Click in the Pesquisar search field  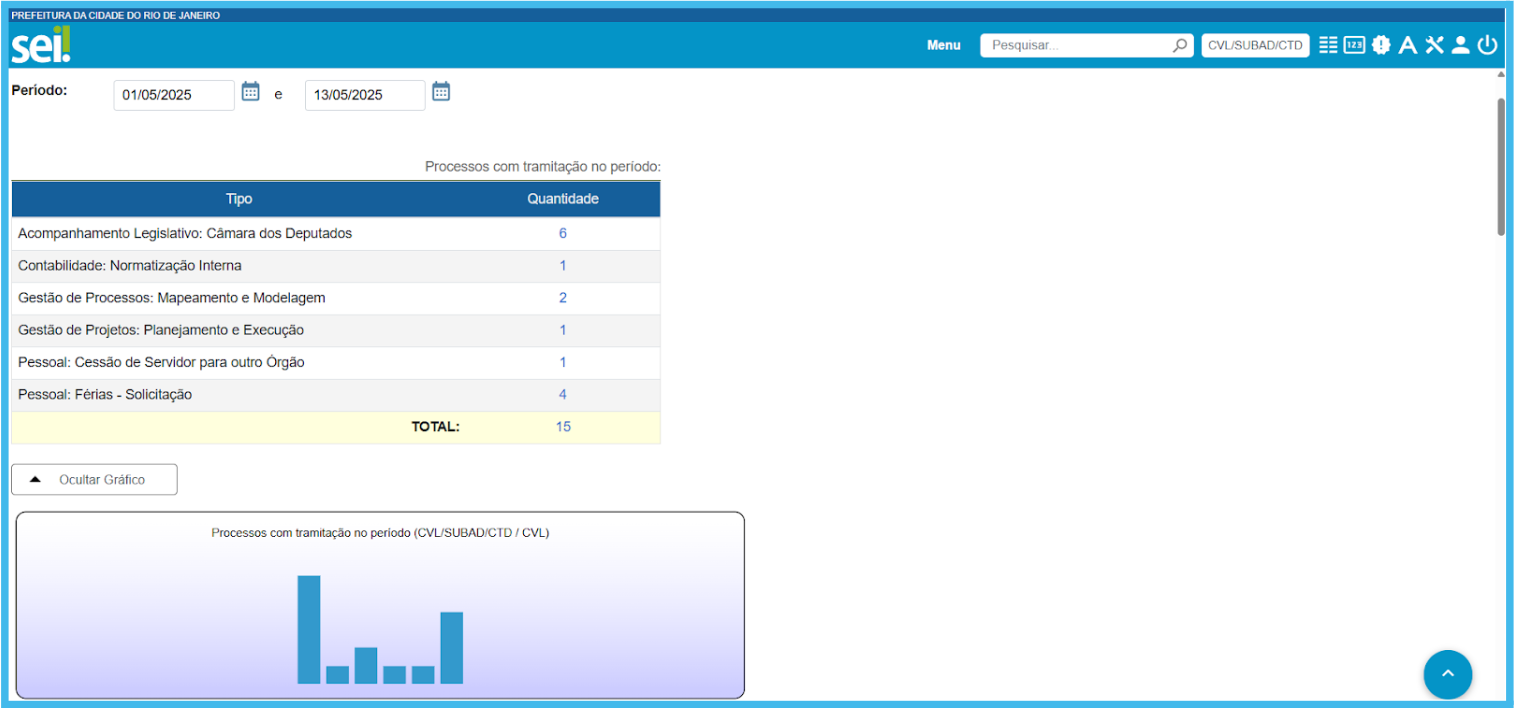1075,45
